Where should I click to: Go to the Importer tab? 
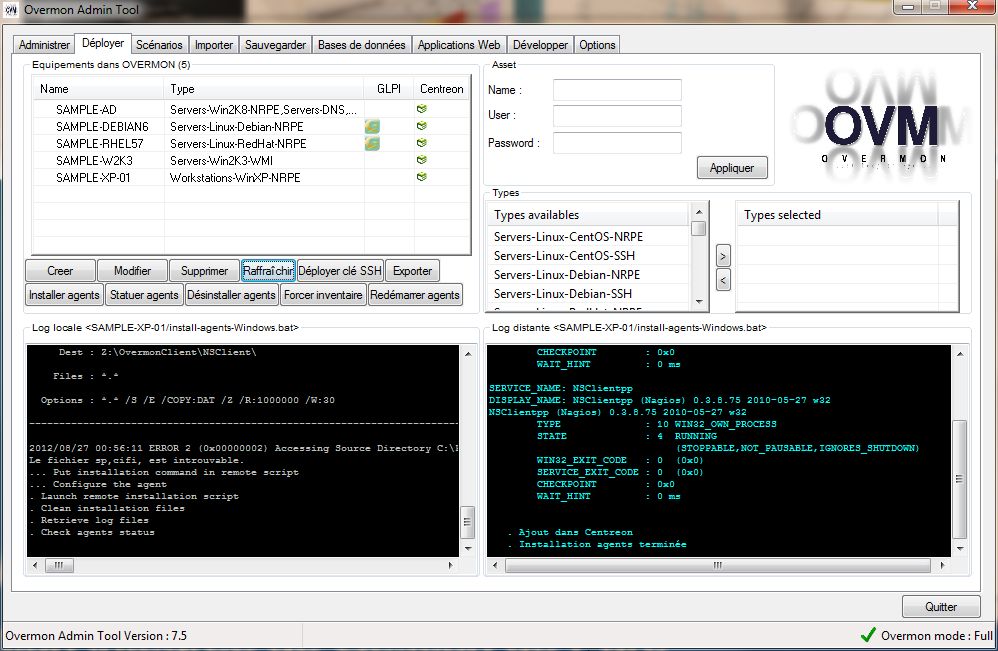tap(214, 45)
